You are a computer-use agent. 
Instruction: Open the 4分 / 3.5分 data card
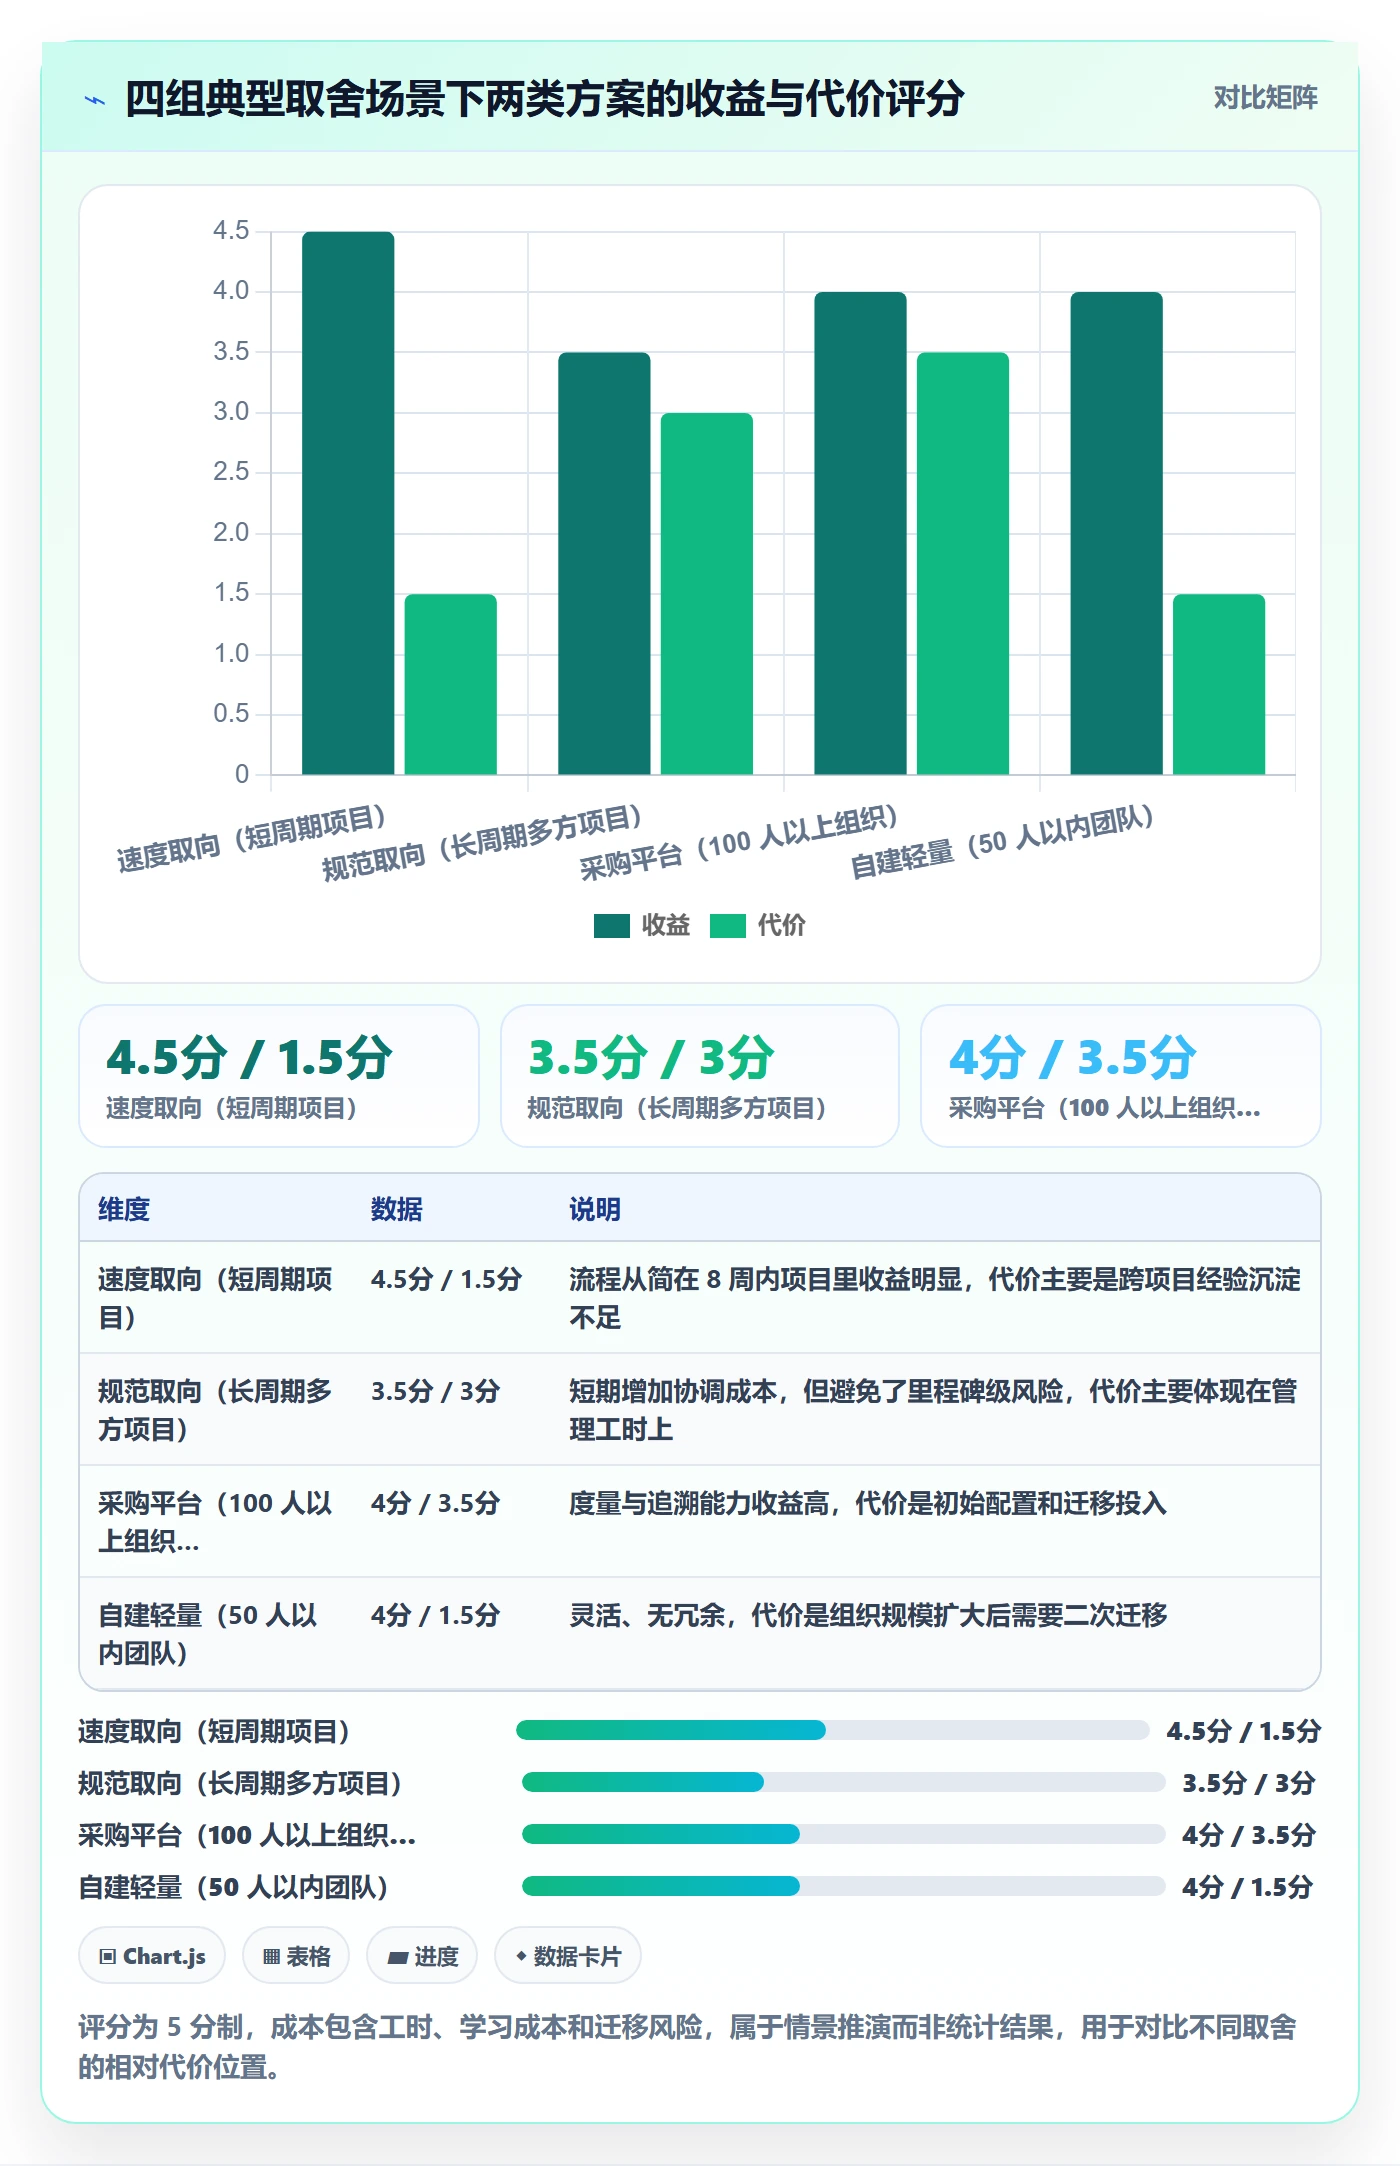tap(1121, 1076)
